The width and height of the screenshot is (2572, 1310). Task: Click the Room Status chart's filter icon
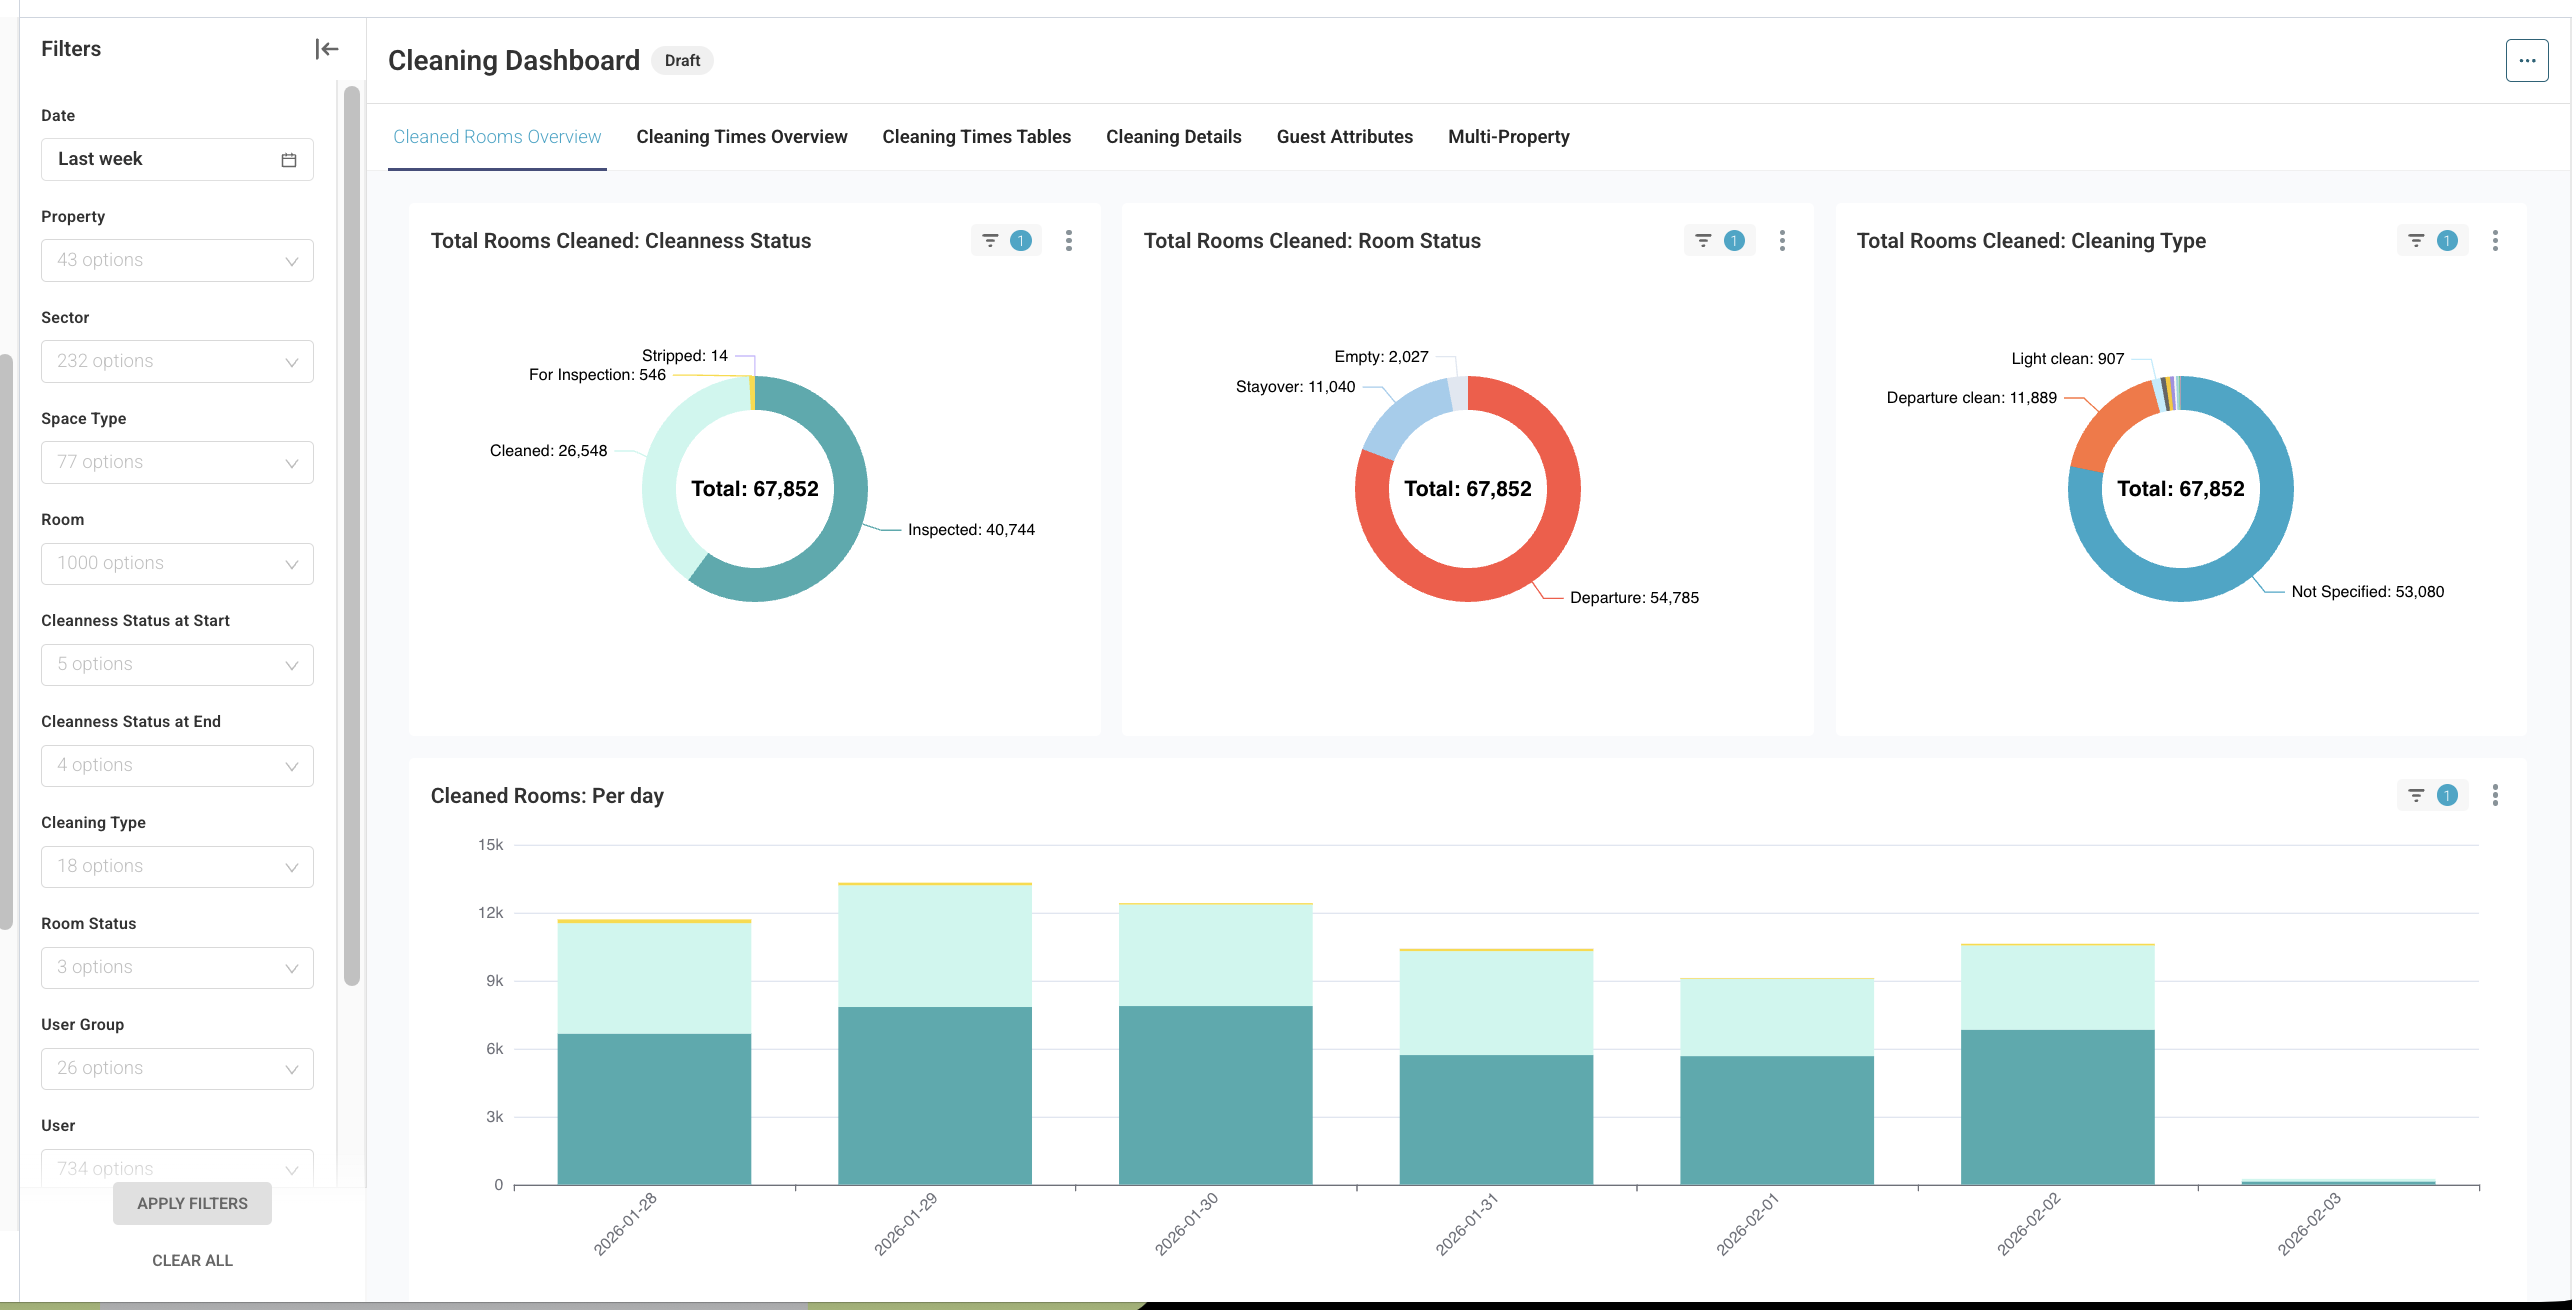tap(1703, 241)
